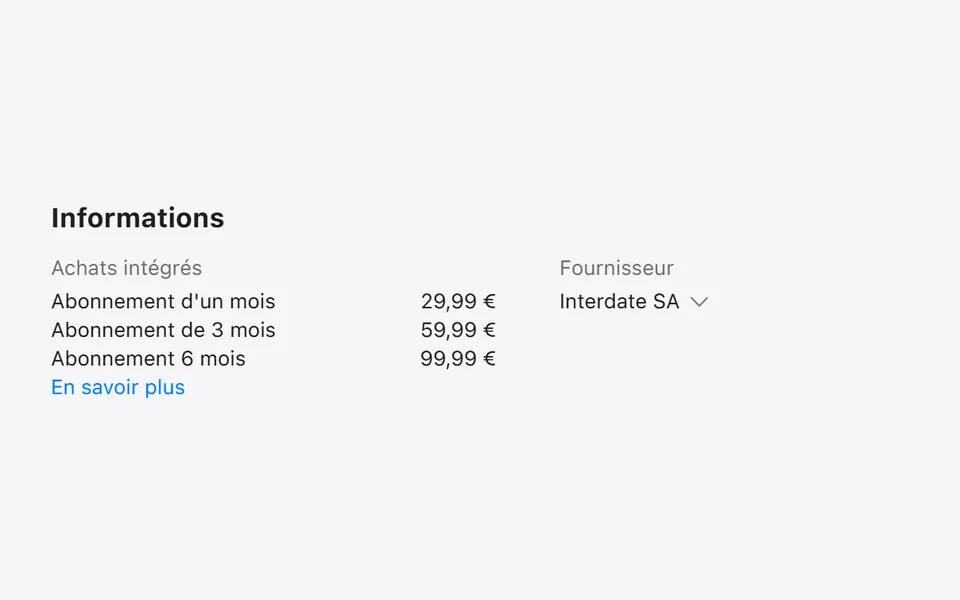Click the Informations section heading

138,218
